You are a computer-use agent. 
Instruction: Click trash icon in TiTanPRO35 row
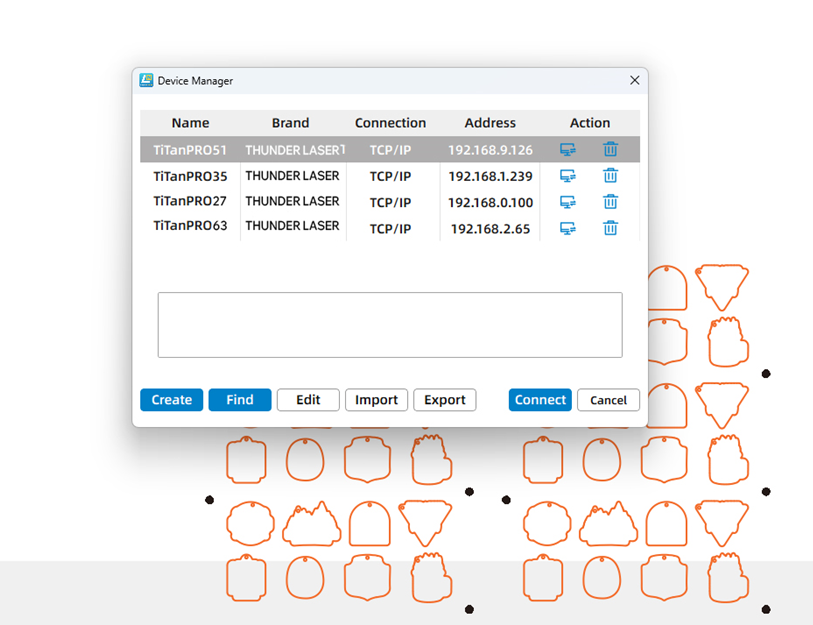(610, 176)
